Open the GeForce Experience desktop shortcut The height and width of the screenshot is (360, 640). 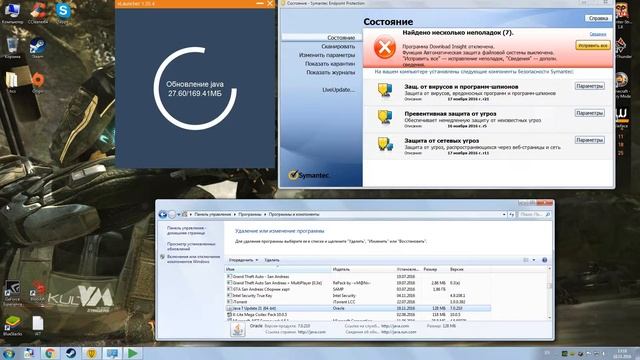pyautogui.click(x=12, y=292)
